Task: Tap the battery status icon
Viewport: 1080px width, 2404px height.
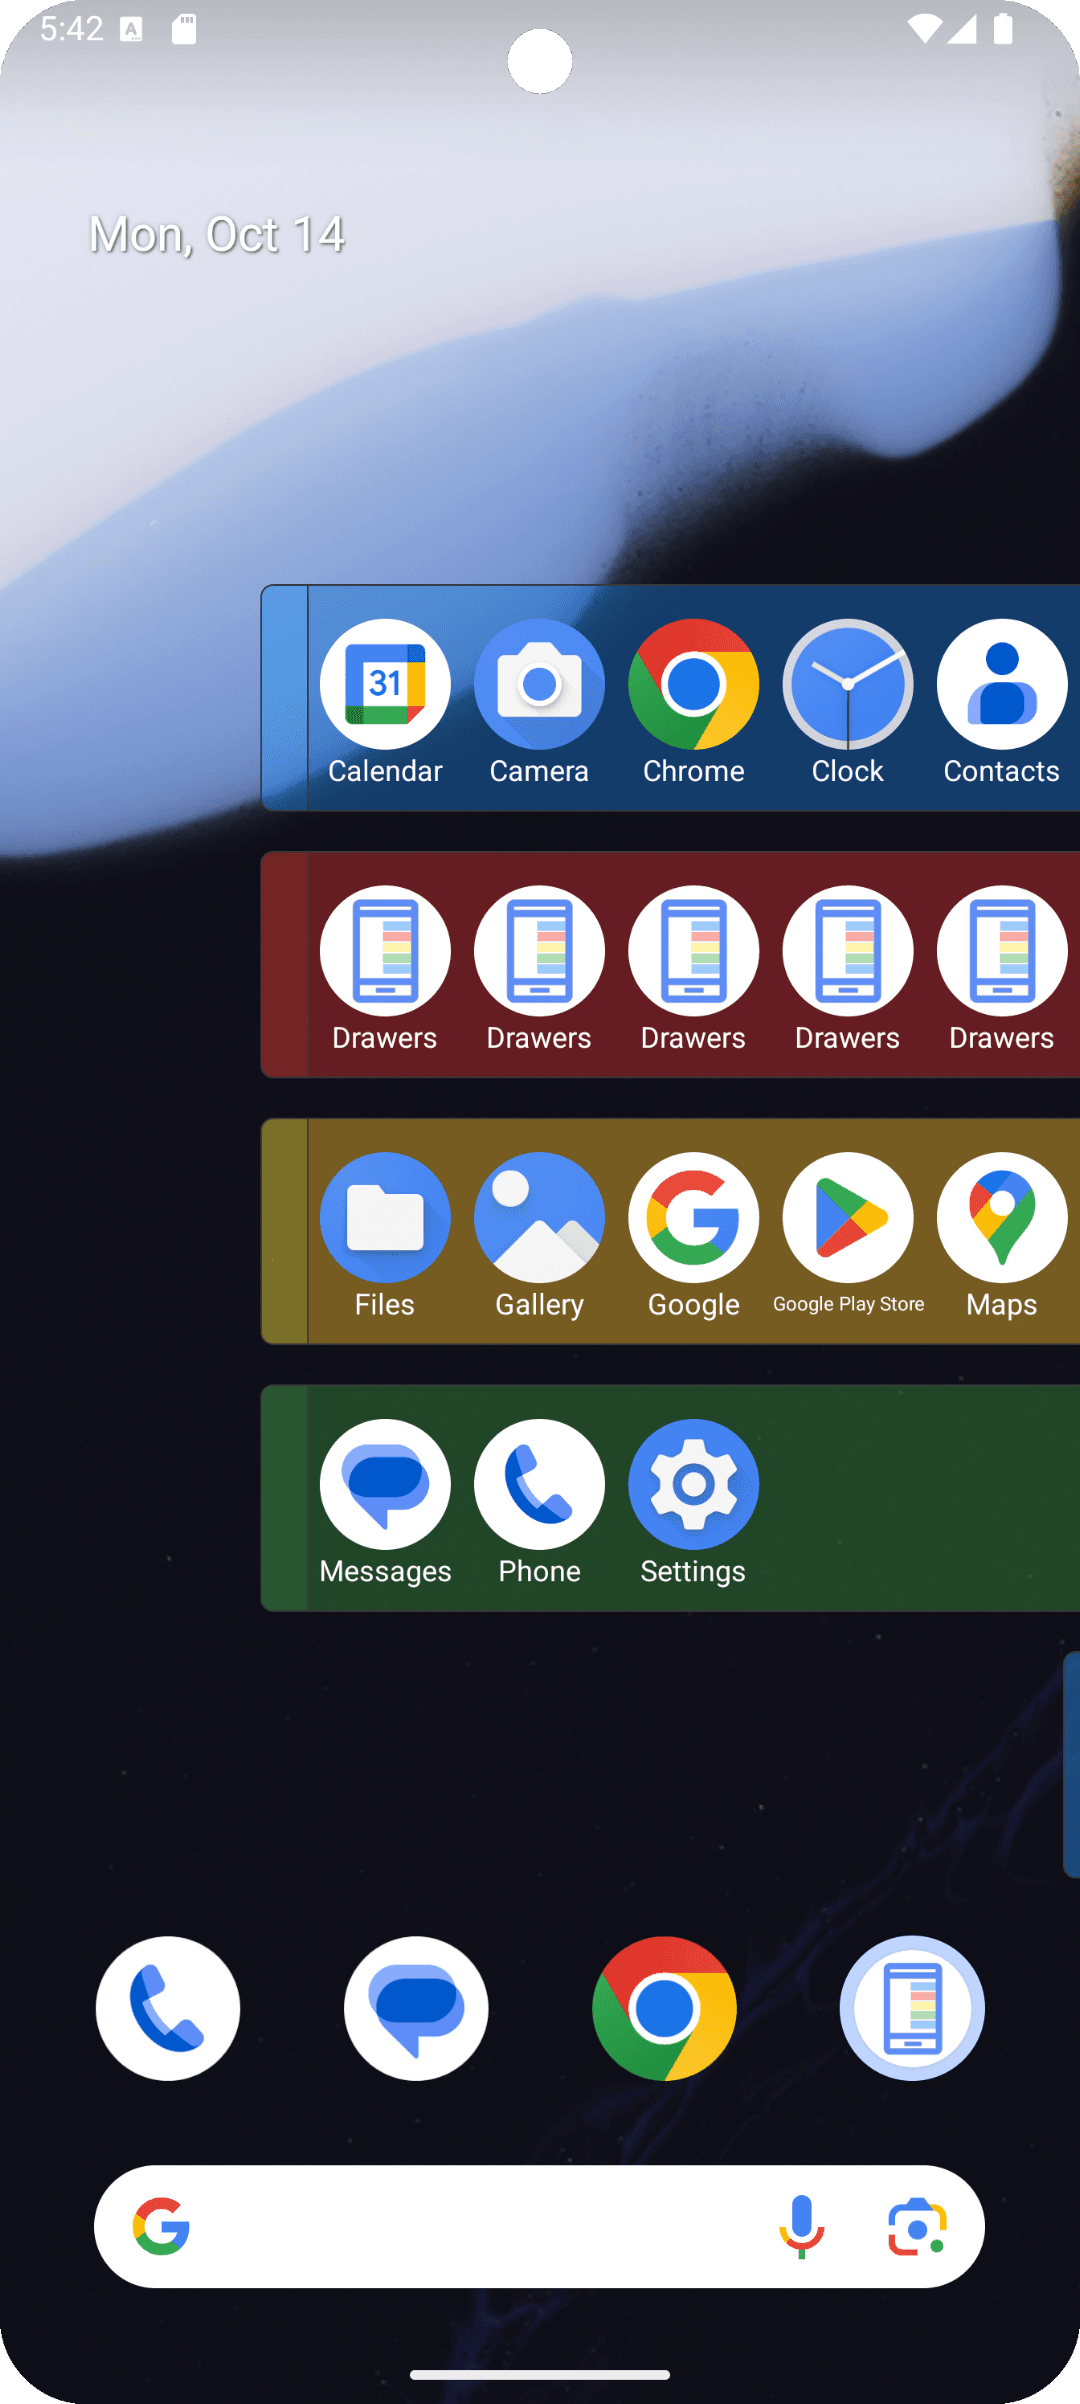Action: [x=1003, y=29]
